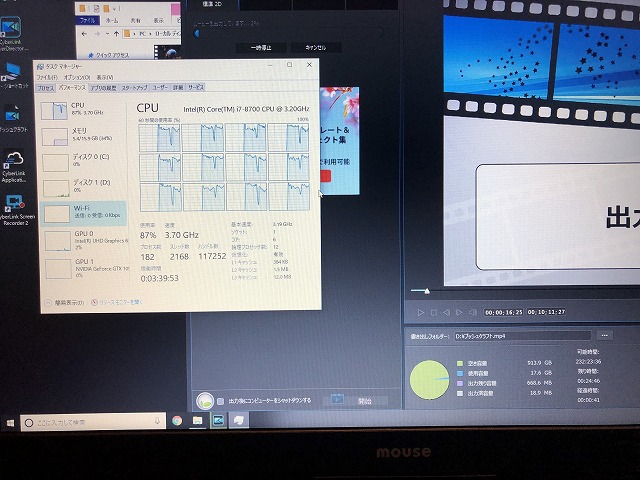Click microphone icon in taskbar search box
This screenshot has width=640, height=480.
pos(157,421)
